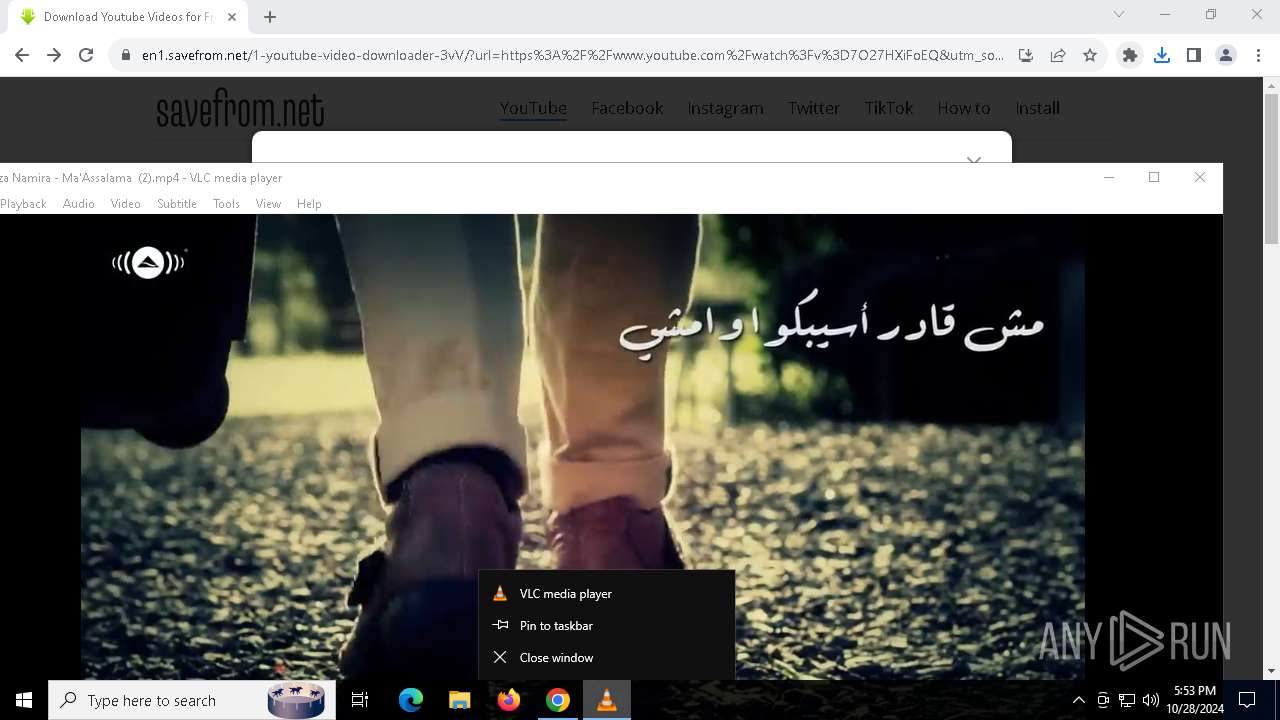Click the savefrom.net logo

[240, 109]
